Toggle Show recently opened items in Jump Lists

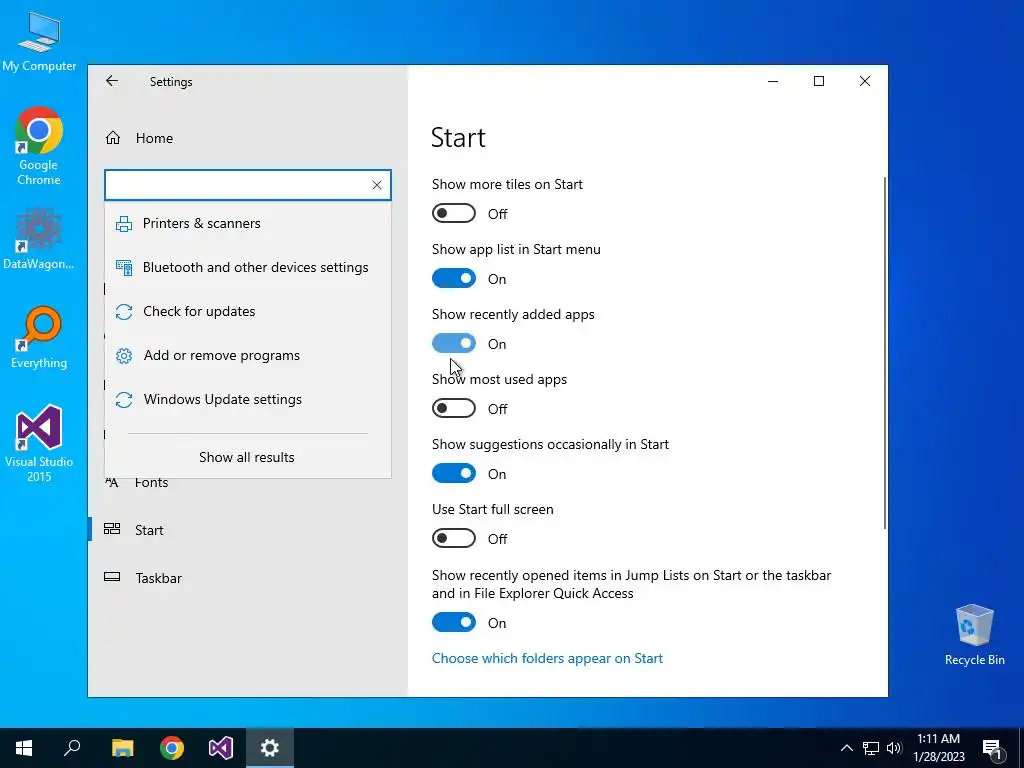[454, 622]
